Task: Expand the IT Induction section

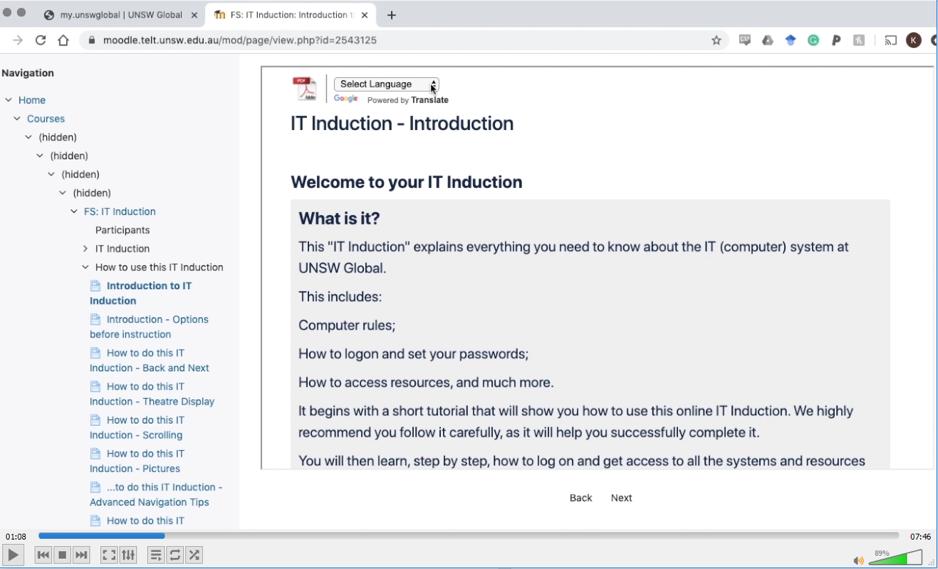Action: click(85, 248)
